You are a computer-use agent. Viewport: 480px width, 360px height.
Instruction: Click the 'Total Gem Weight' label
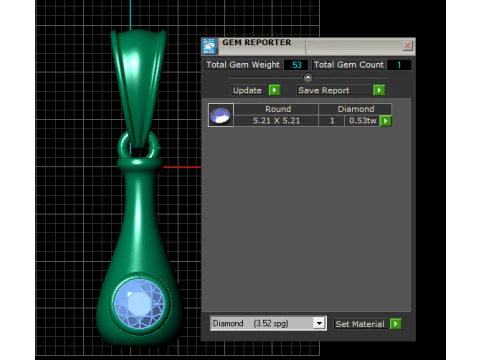(x=243, y=65)
